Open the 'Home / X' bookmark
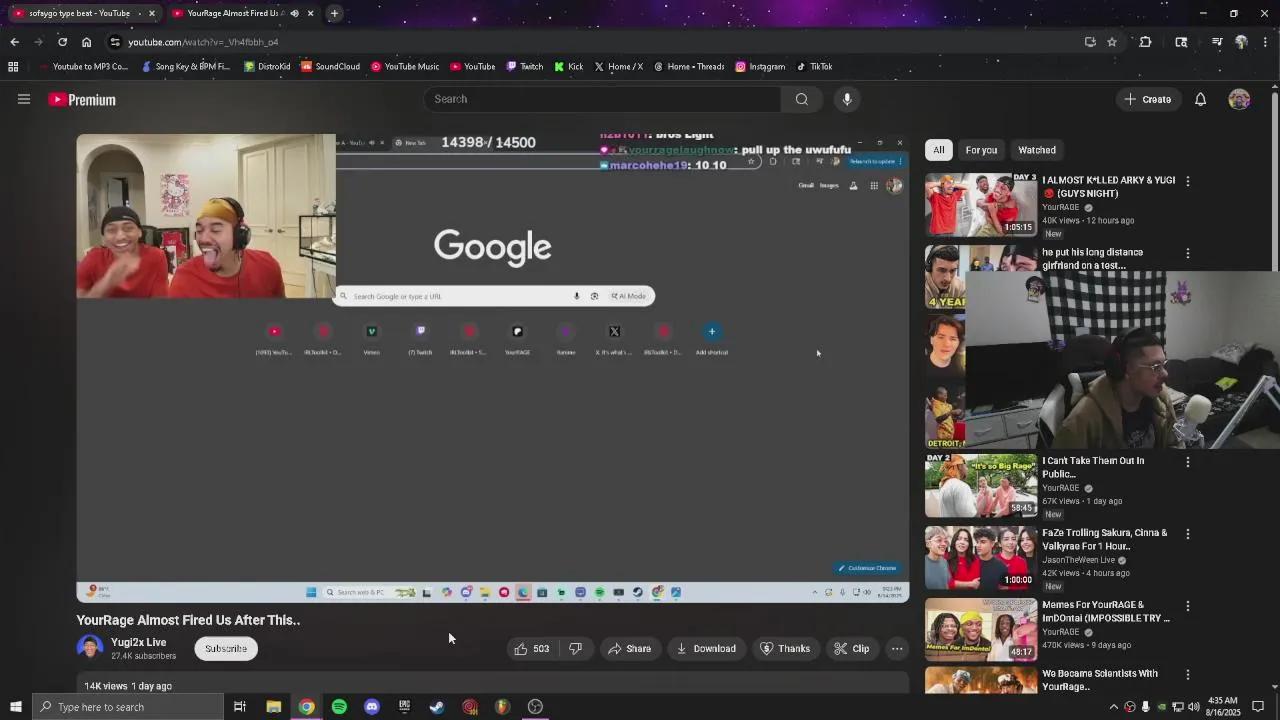The image size is (1280, 720). point(618,67)
